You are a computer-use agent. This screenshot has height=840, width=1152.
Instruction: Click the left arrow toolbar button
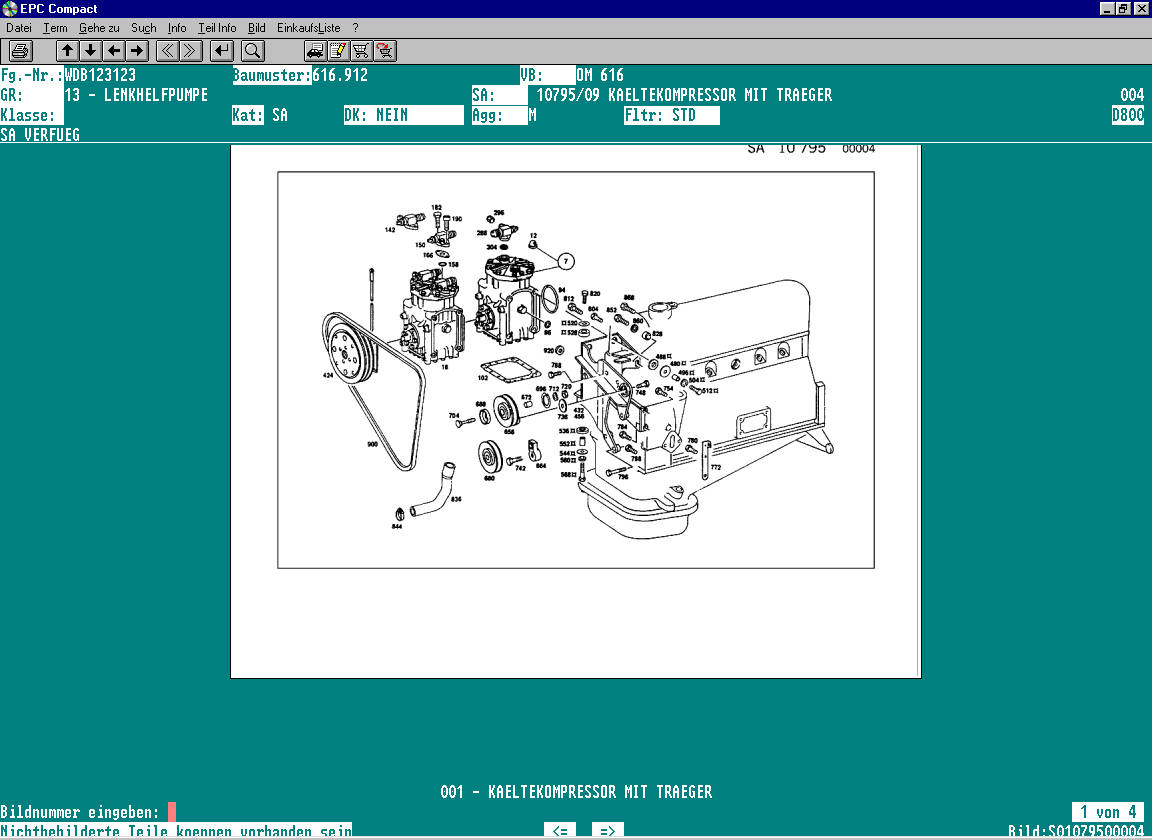114,50
